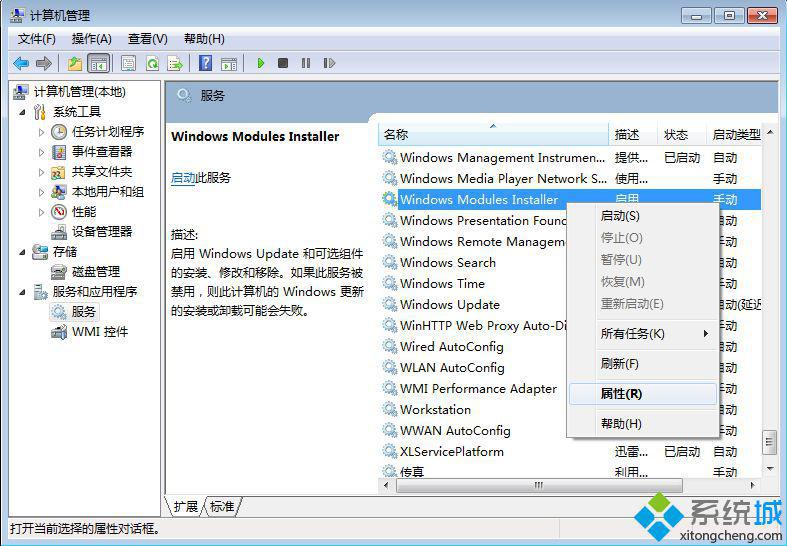
Task: Select 计算机管理(本地) root node
Action: (x=79, y=92)
